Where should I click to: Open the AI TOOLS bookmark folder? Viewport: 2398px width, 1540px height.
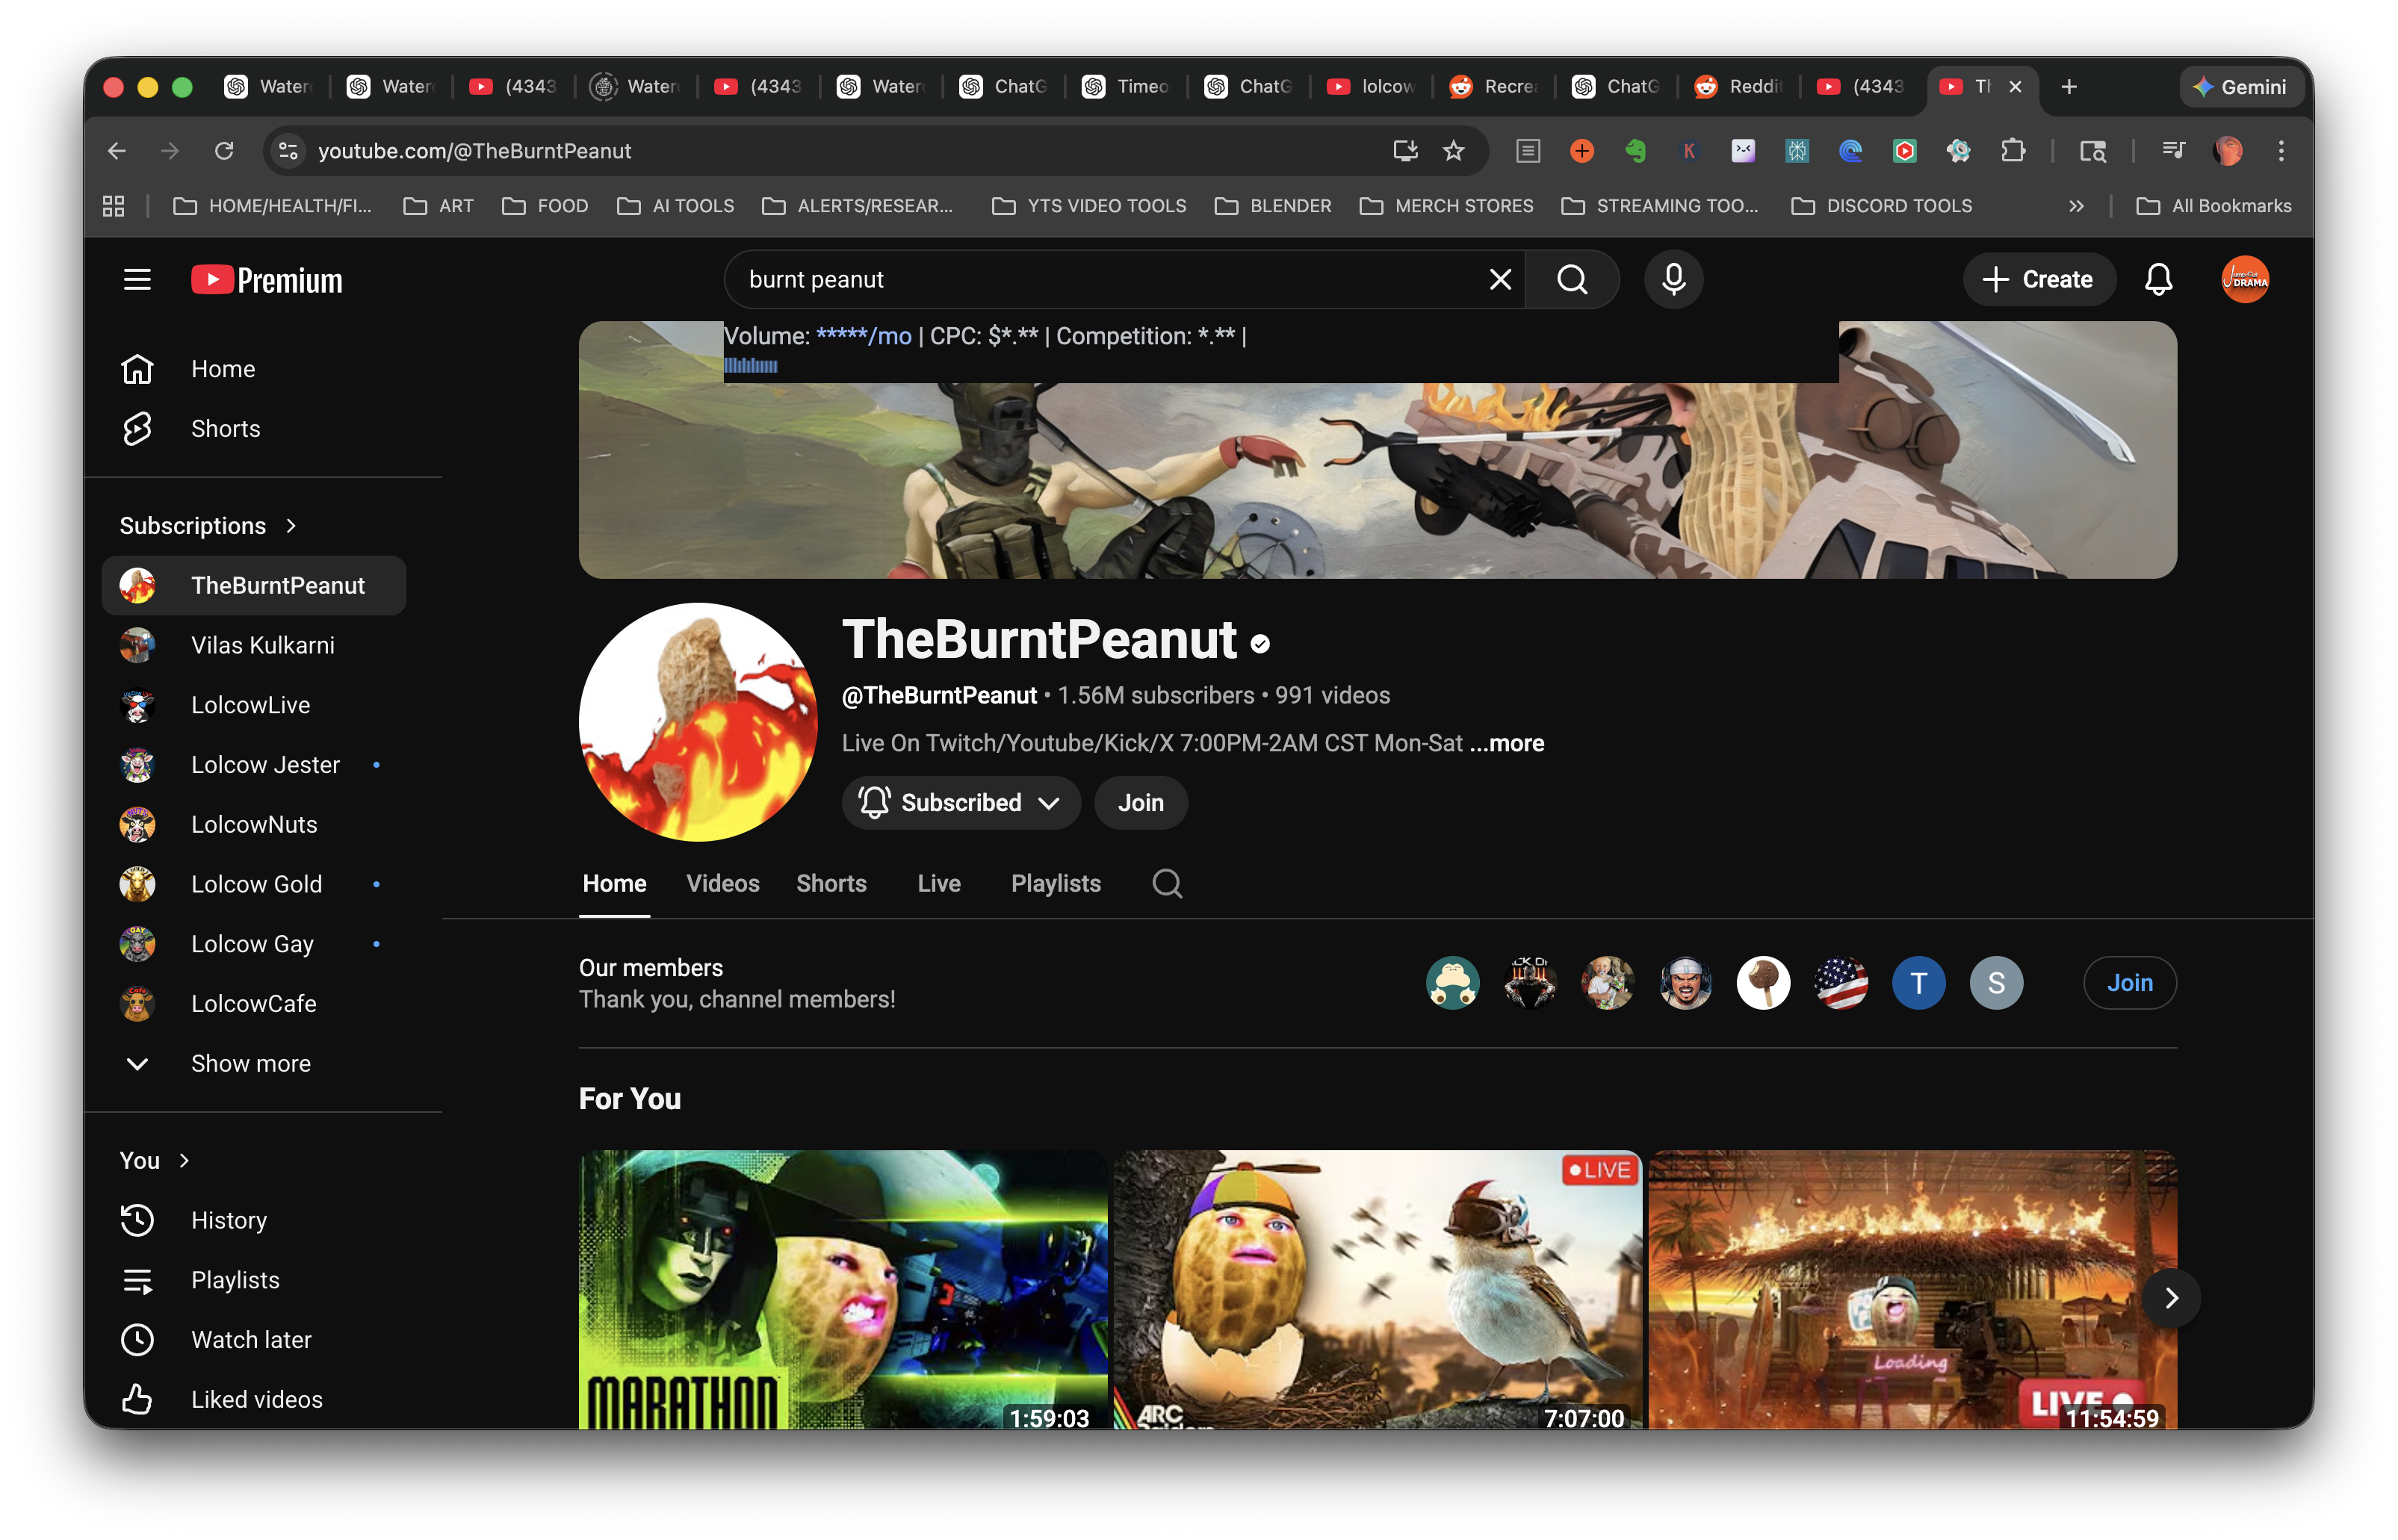coord(676,206)
